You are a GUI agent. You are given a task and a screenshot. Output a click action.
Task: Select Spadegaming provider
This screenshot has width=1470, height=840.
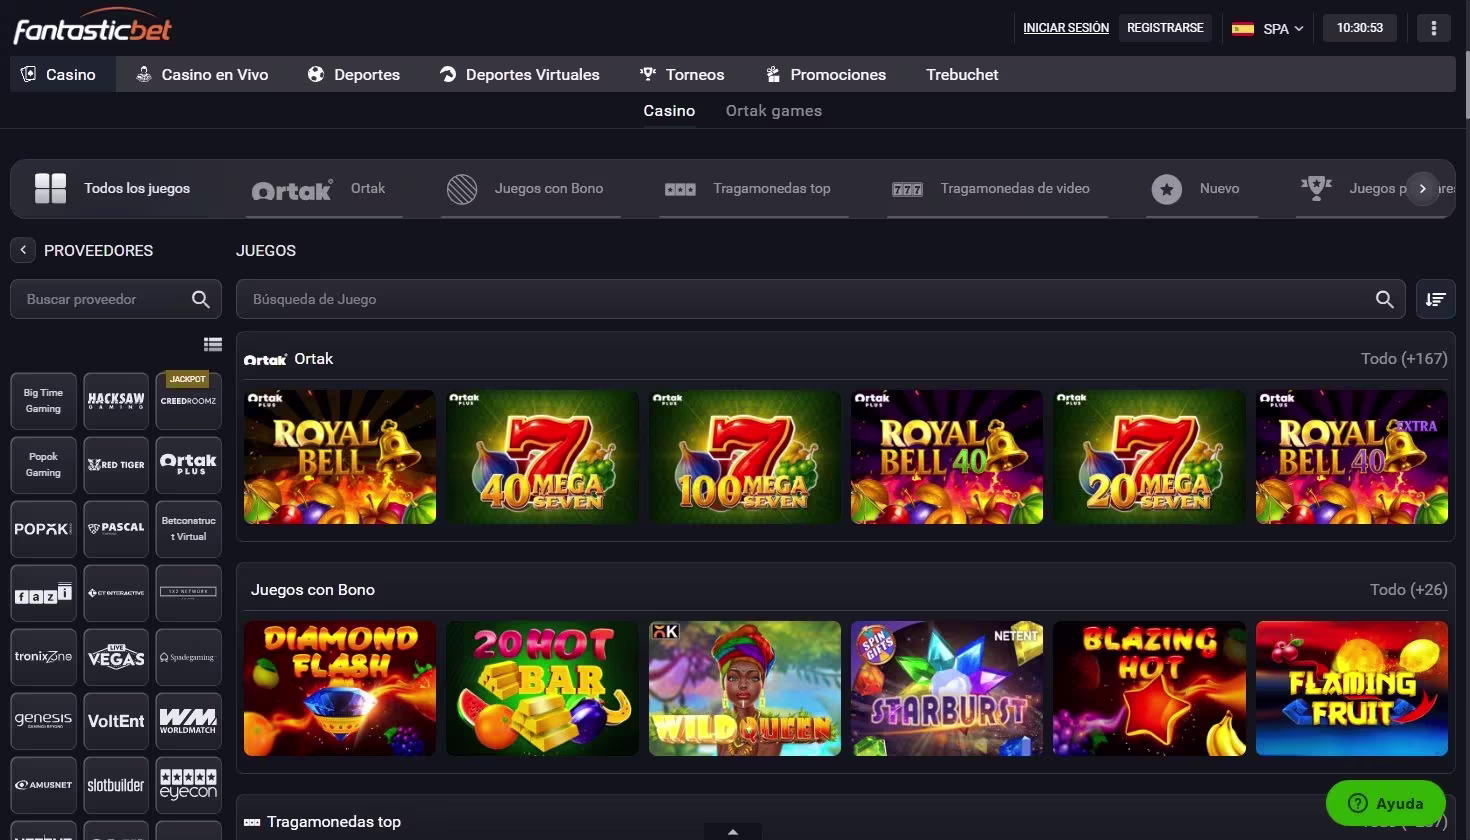point(188,657)
